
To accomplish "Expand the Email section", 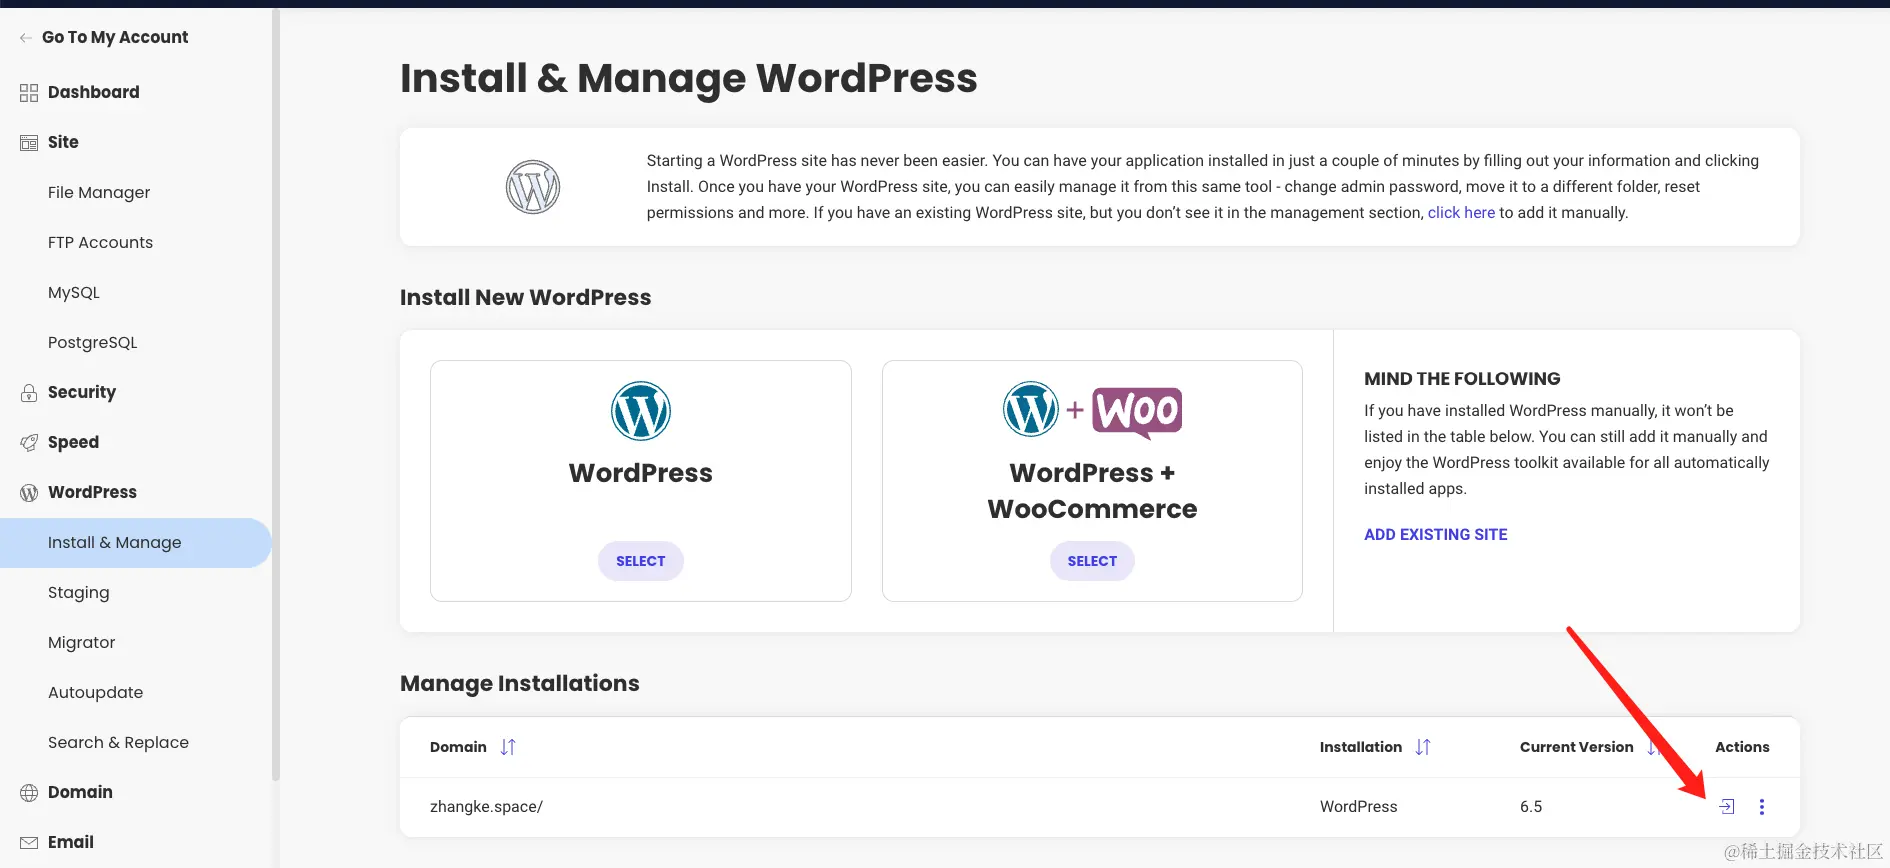I will pos(71,843).
